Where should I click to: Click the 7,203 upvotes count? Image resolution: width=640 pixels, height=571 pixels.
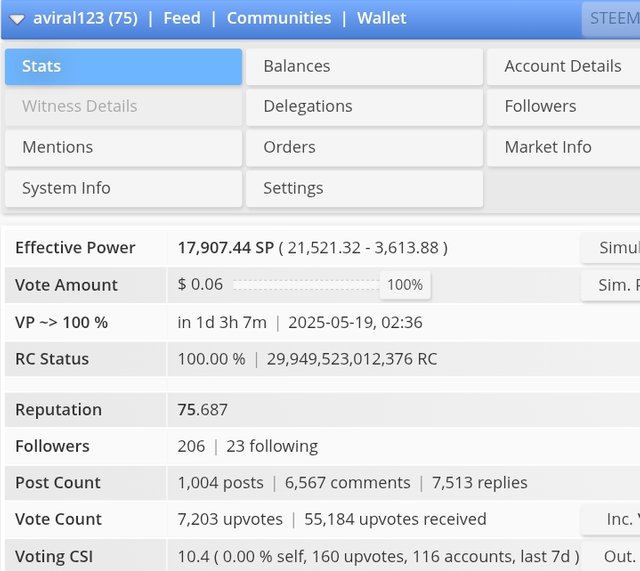(x=230, y=519)
